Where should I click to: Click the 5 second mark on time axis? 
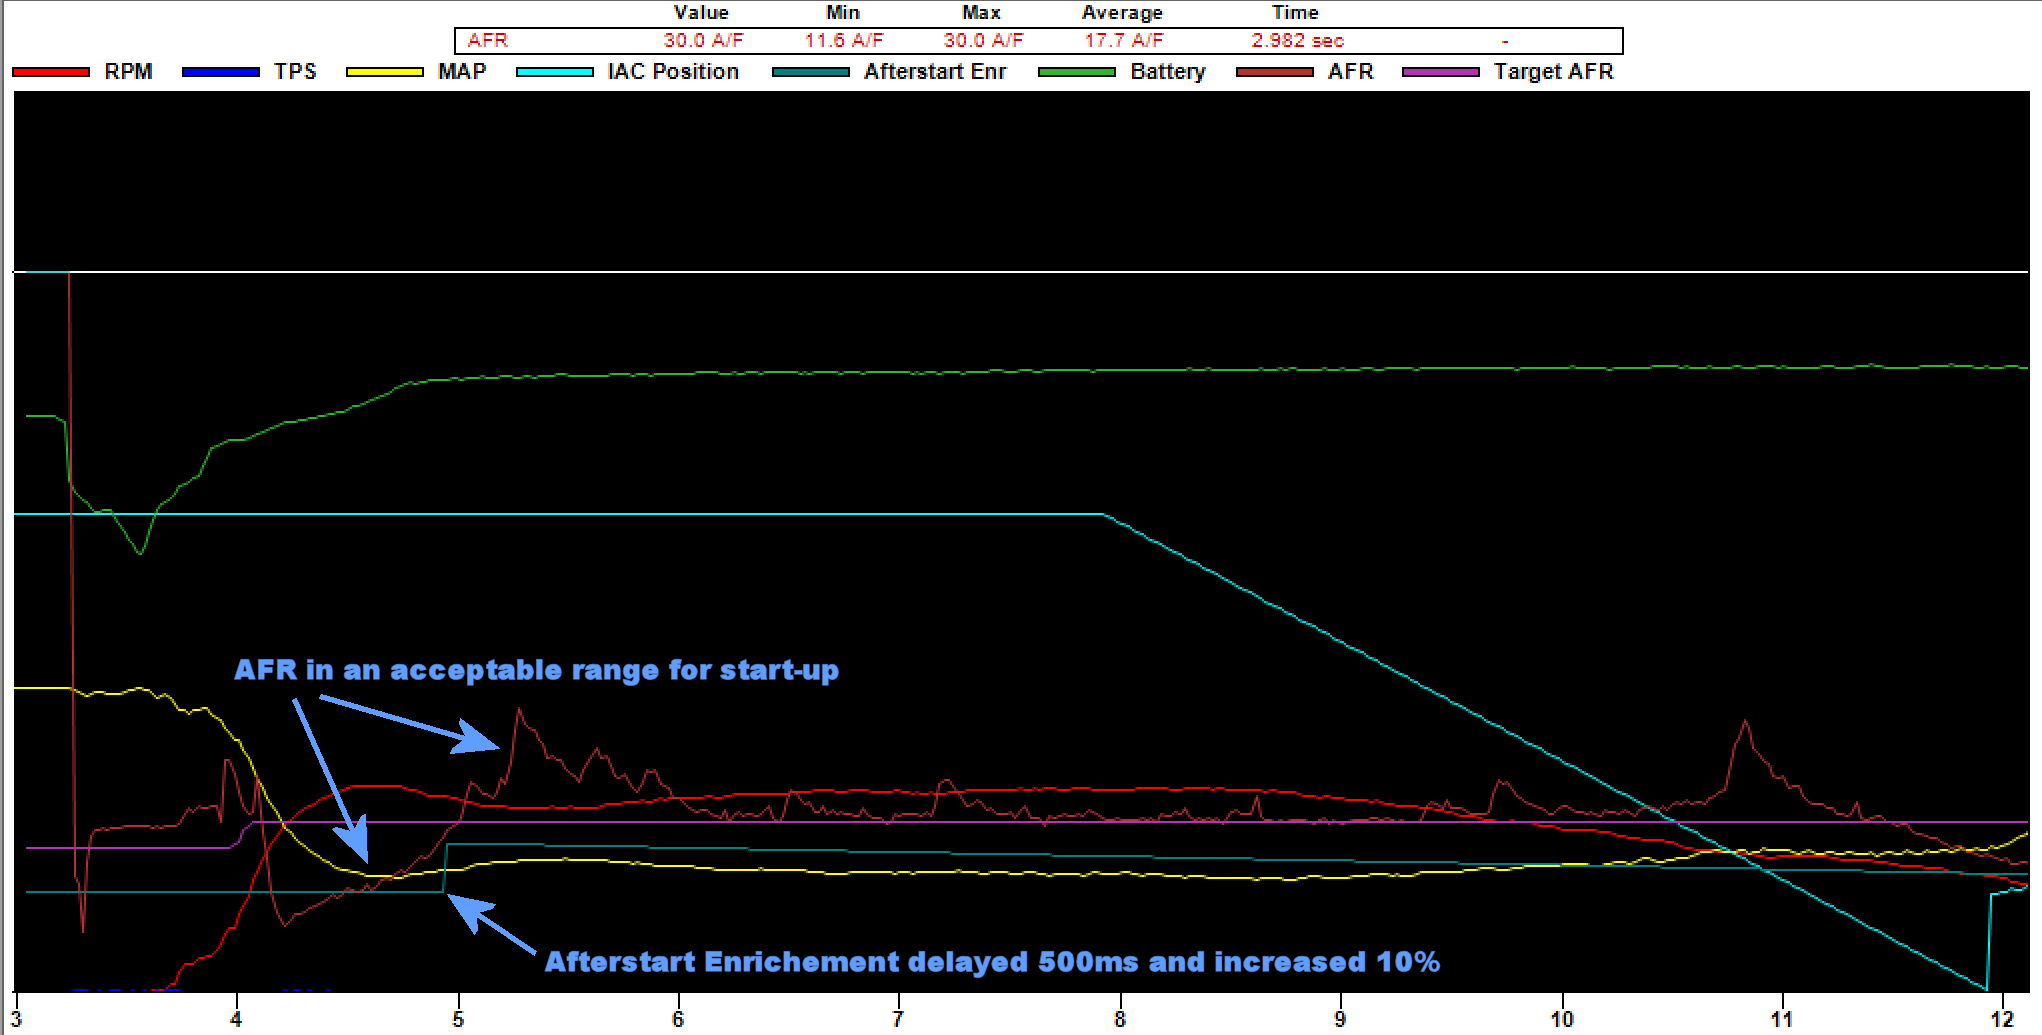click(x=458, y=1019)
